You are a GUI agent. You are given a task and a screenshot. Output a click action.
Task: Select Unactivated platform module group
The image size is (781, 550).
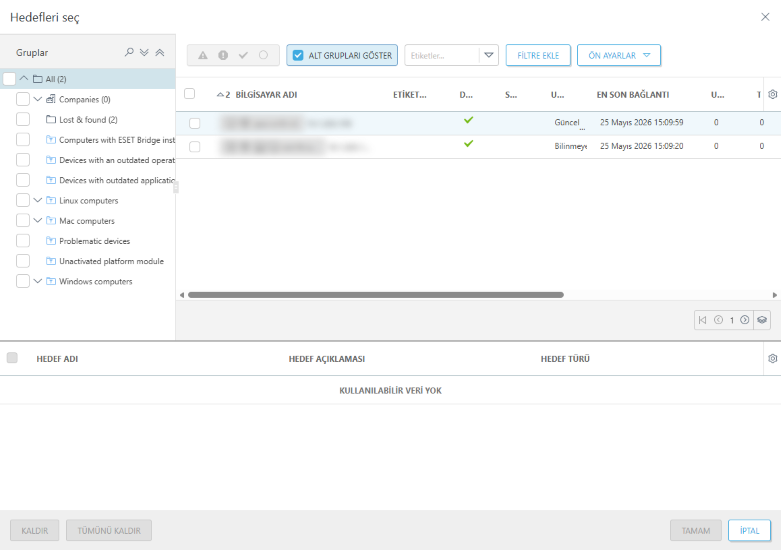[112, 261]
